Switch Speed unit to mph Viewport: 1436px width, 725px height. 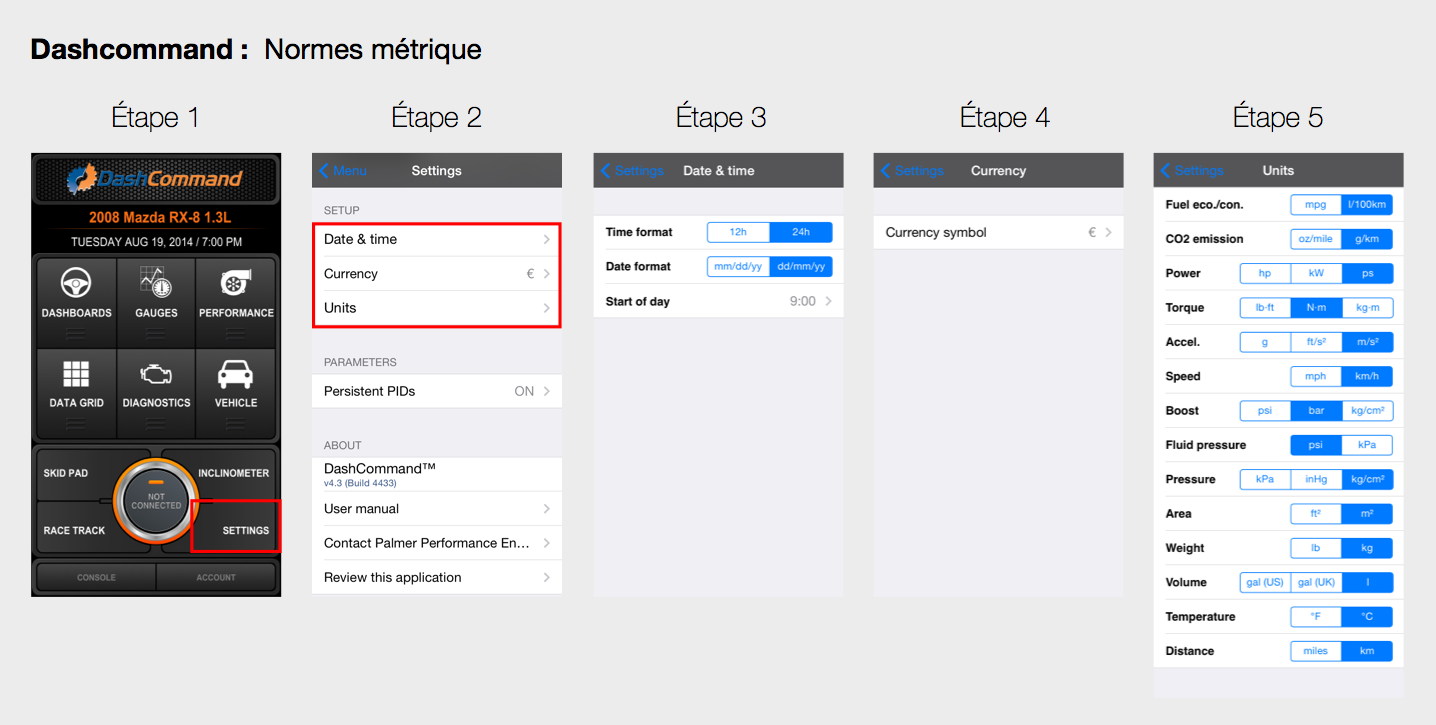1315,377
